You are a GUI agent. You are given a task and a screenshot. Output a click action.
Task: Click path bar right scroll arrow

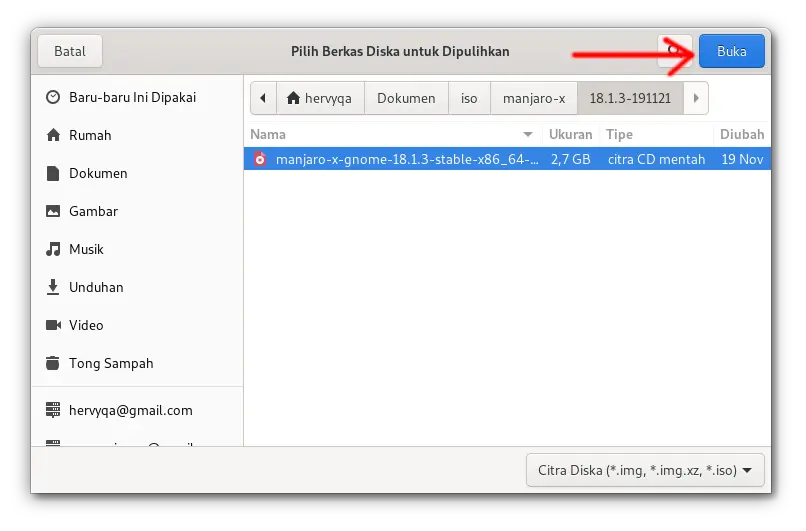point(696,98)
